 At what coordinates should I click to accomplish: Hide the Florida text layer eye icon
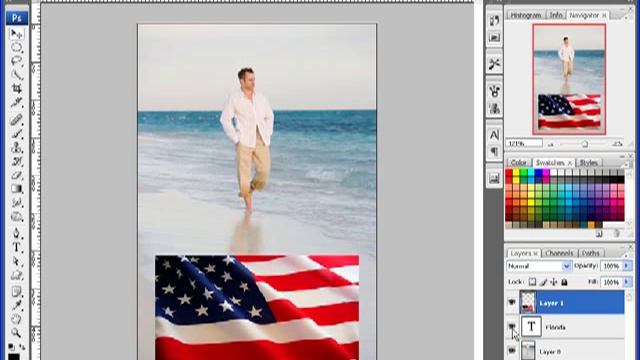pyautogui.click(x=512, y=326)
